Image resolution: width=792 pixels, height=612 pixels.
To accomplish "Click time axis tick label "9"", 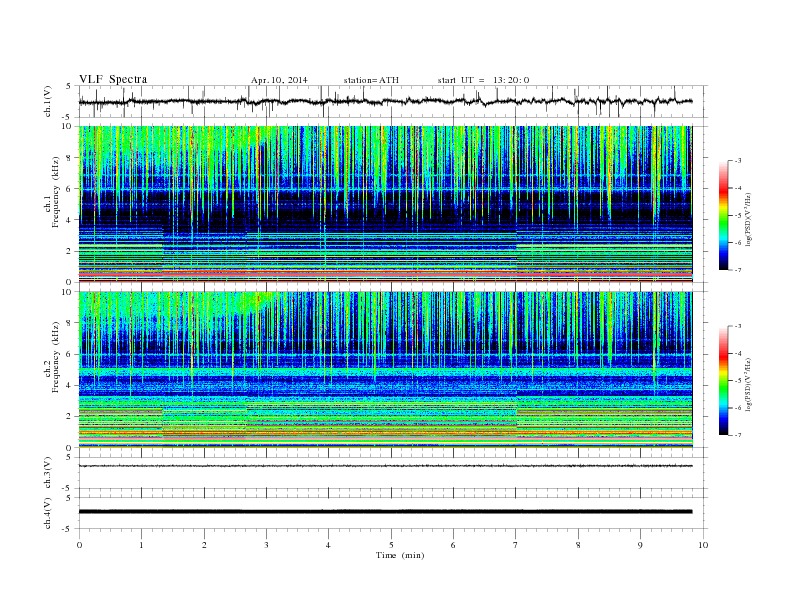I will (640, 545).
